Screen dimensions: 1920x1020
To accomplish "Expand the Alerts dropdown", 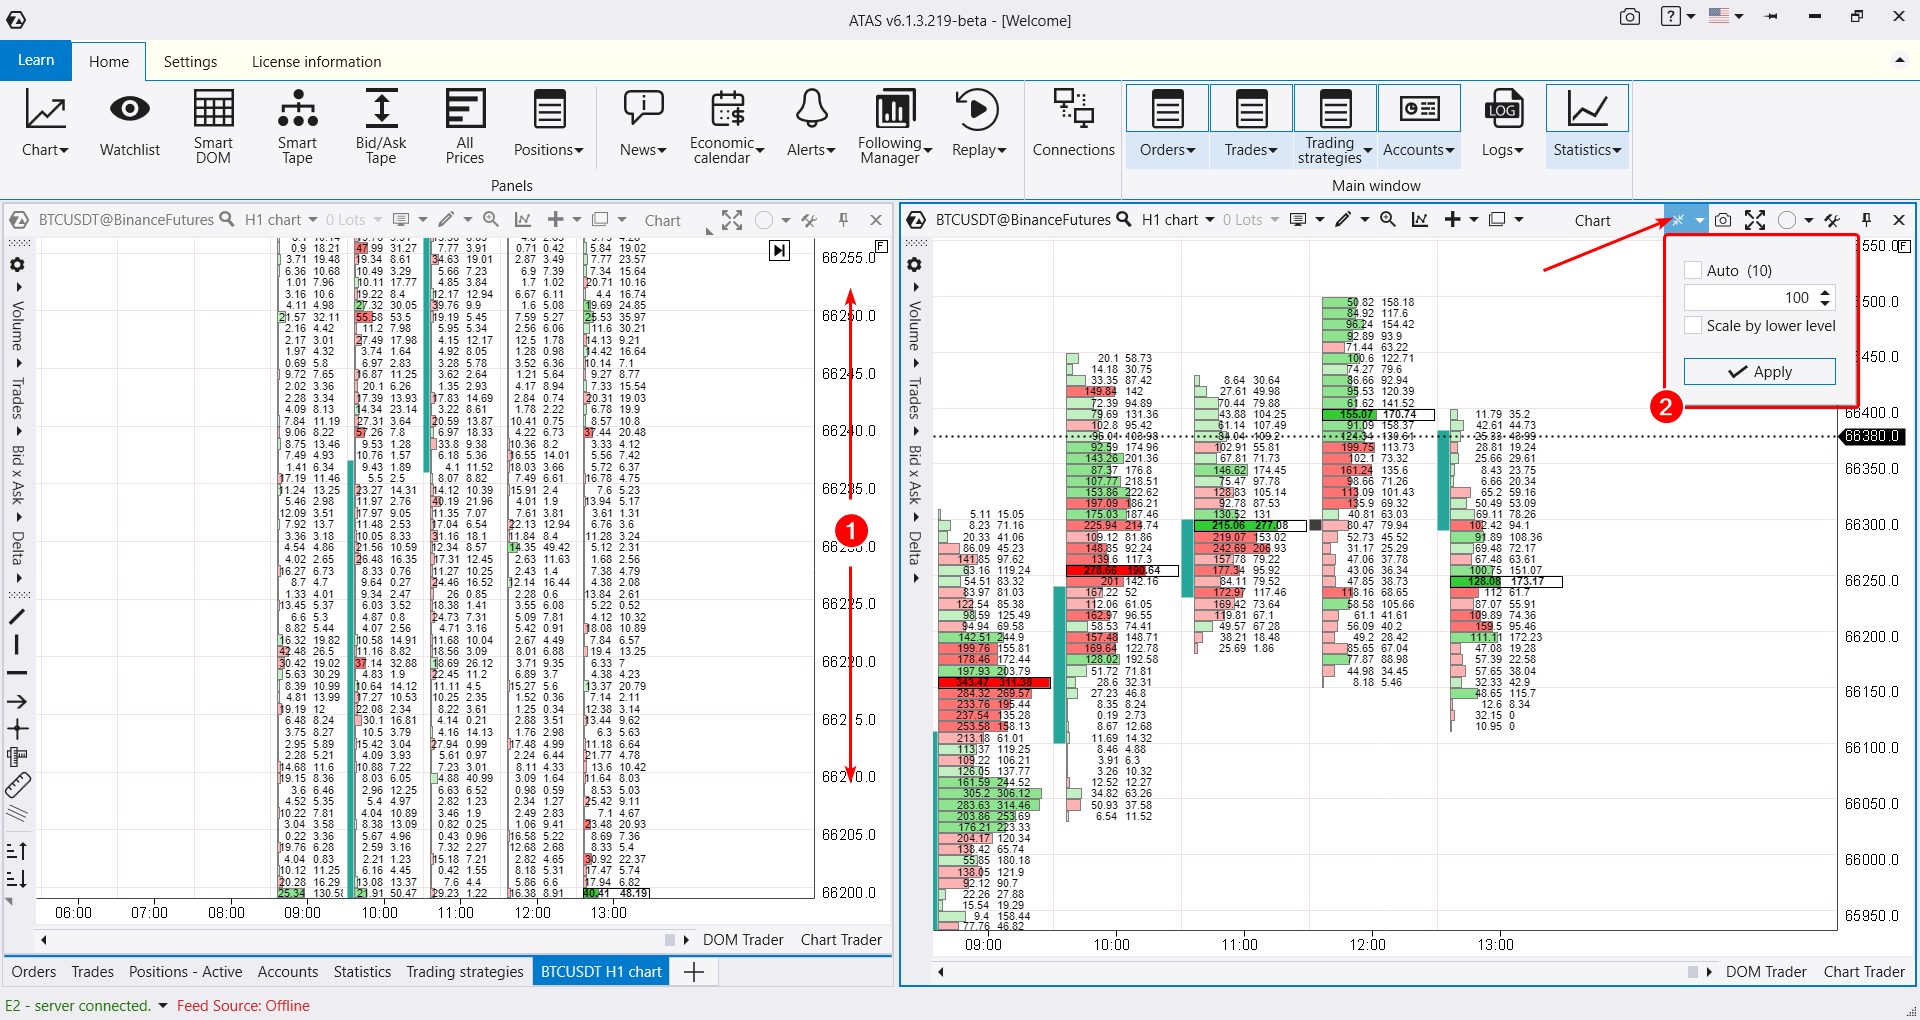I will click(x=811, y=126).
